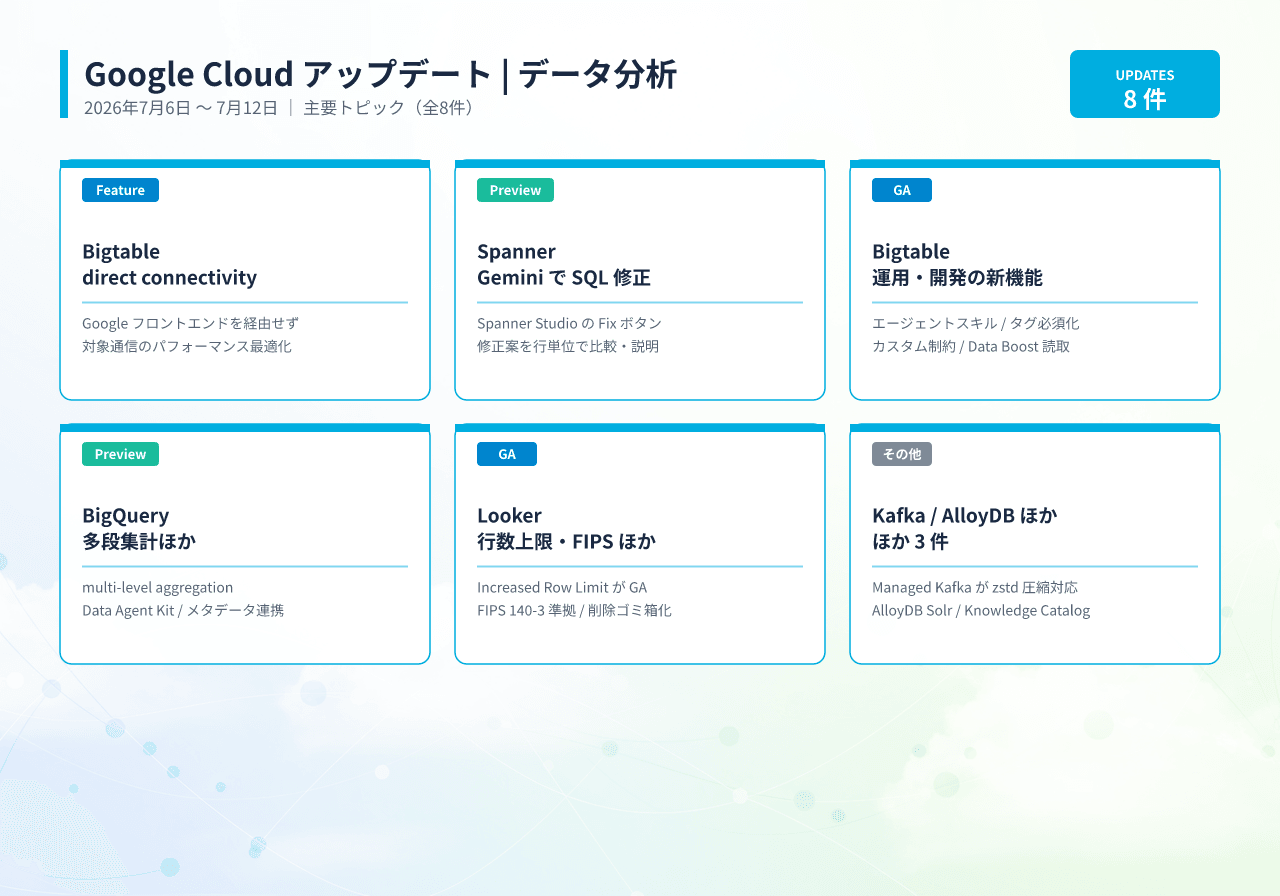Click the text 'Managed Kafka が zstd 圧縮対応'
The image size is (1280, 896).
[975, 587]
